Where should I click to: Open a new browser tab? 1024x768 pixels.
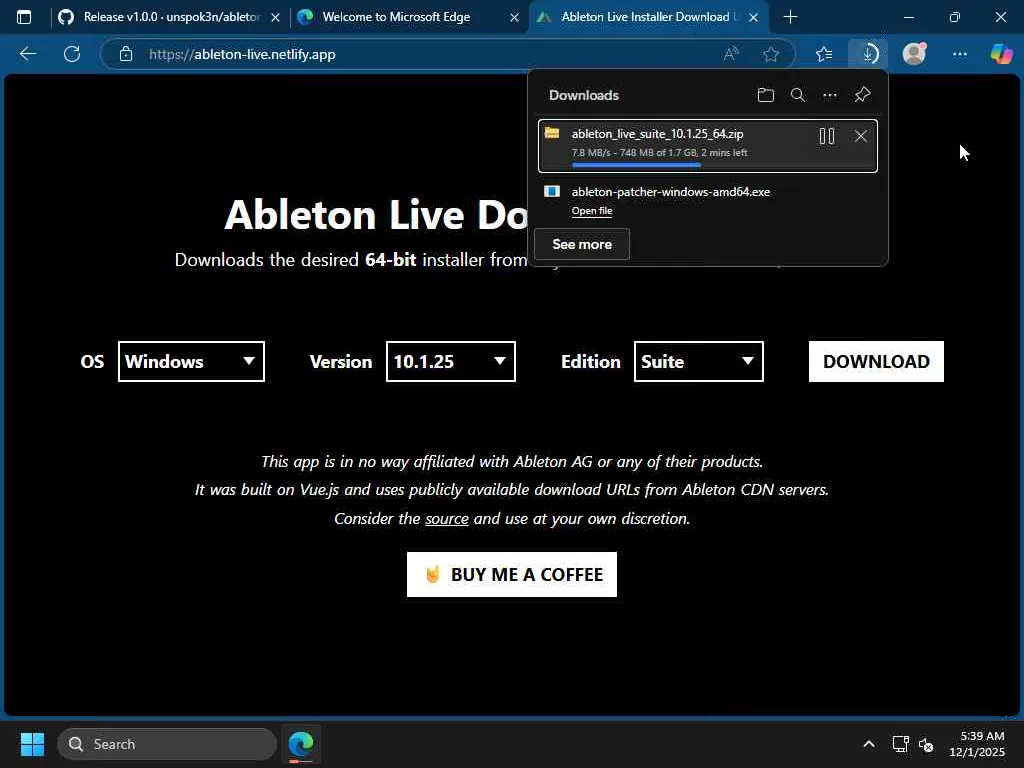(x=790, y=17)
